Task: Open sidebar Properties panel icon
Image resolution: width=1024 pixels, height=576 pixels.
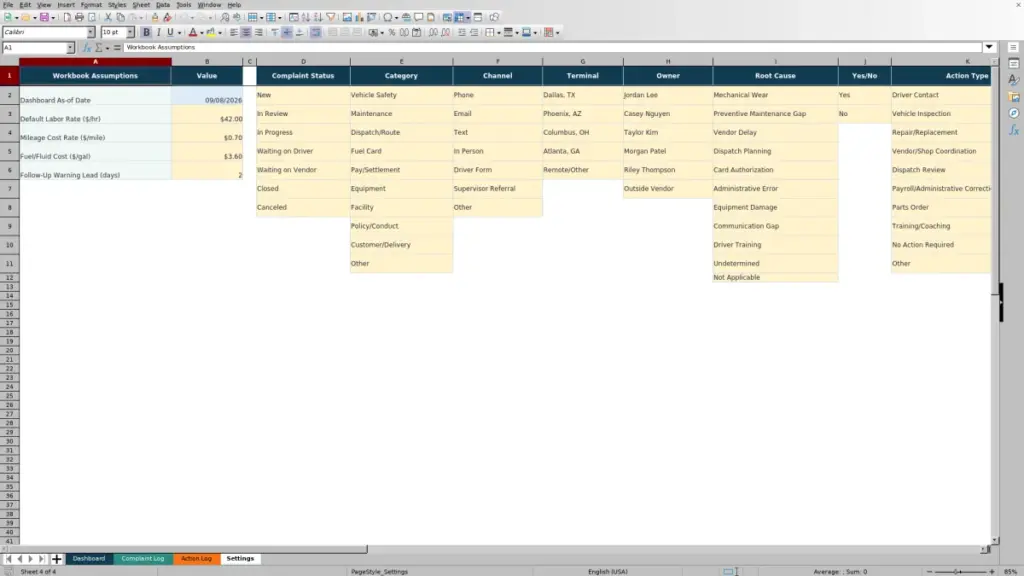Action: coord(1014,63)
